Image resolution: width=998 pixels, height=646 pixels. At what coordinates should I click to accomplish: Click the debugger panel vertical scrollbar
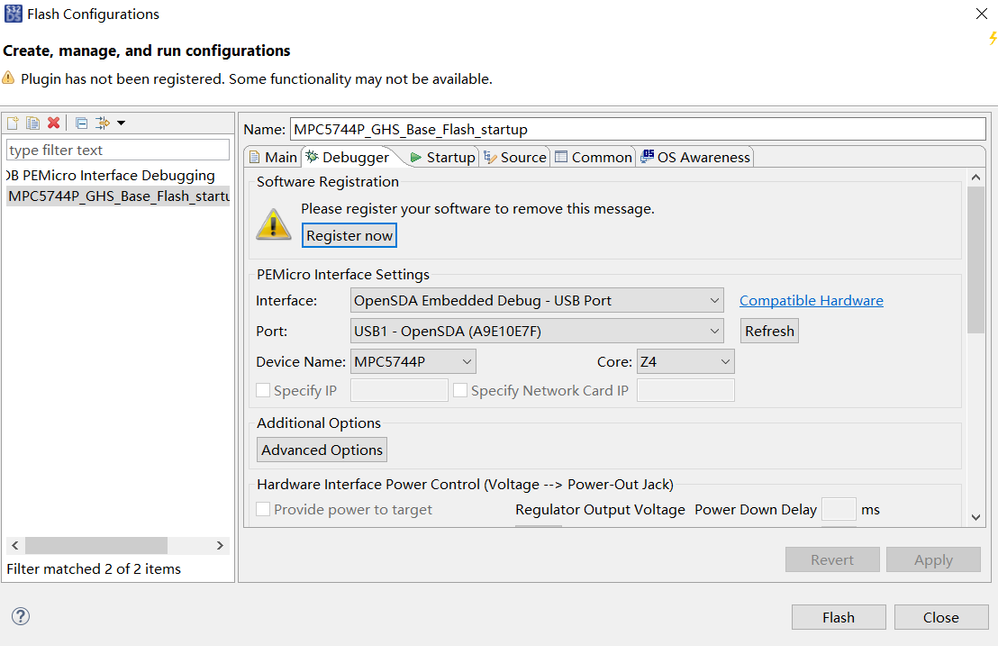click(x=976, y=260)
